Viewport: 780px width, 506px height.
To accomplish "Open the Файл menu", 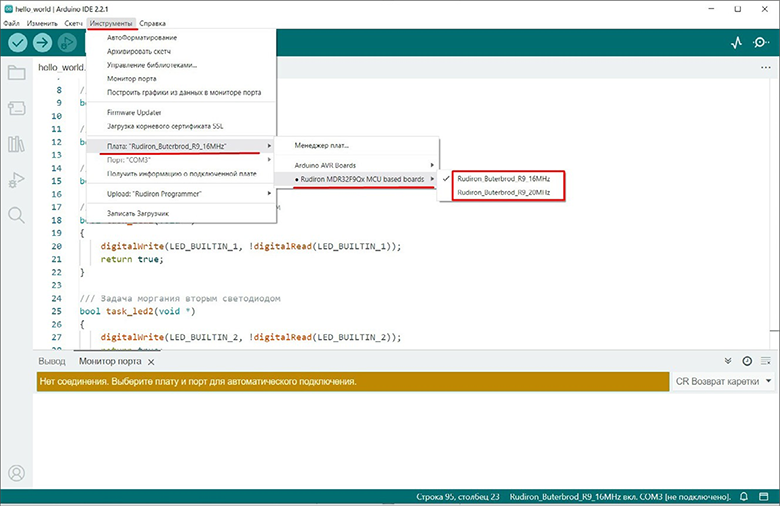I will pyautogui.click(x=11, y=23).
